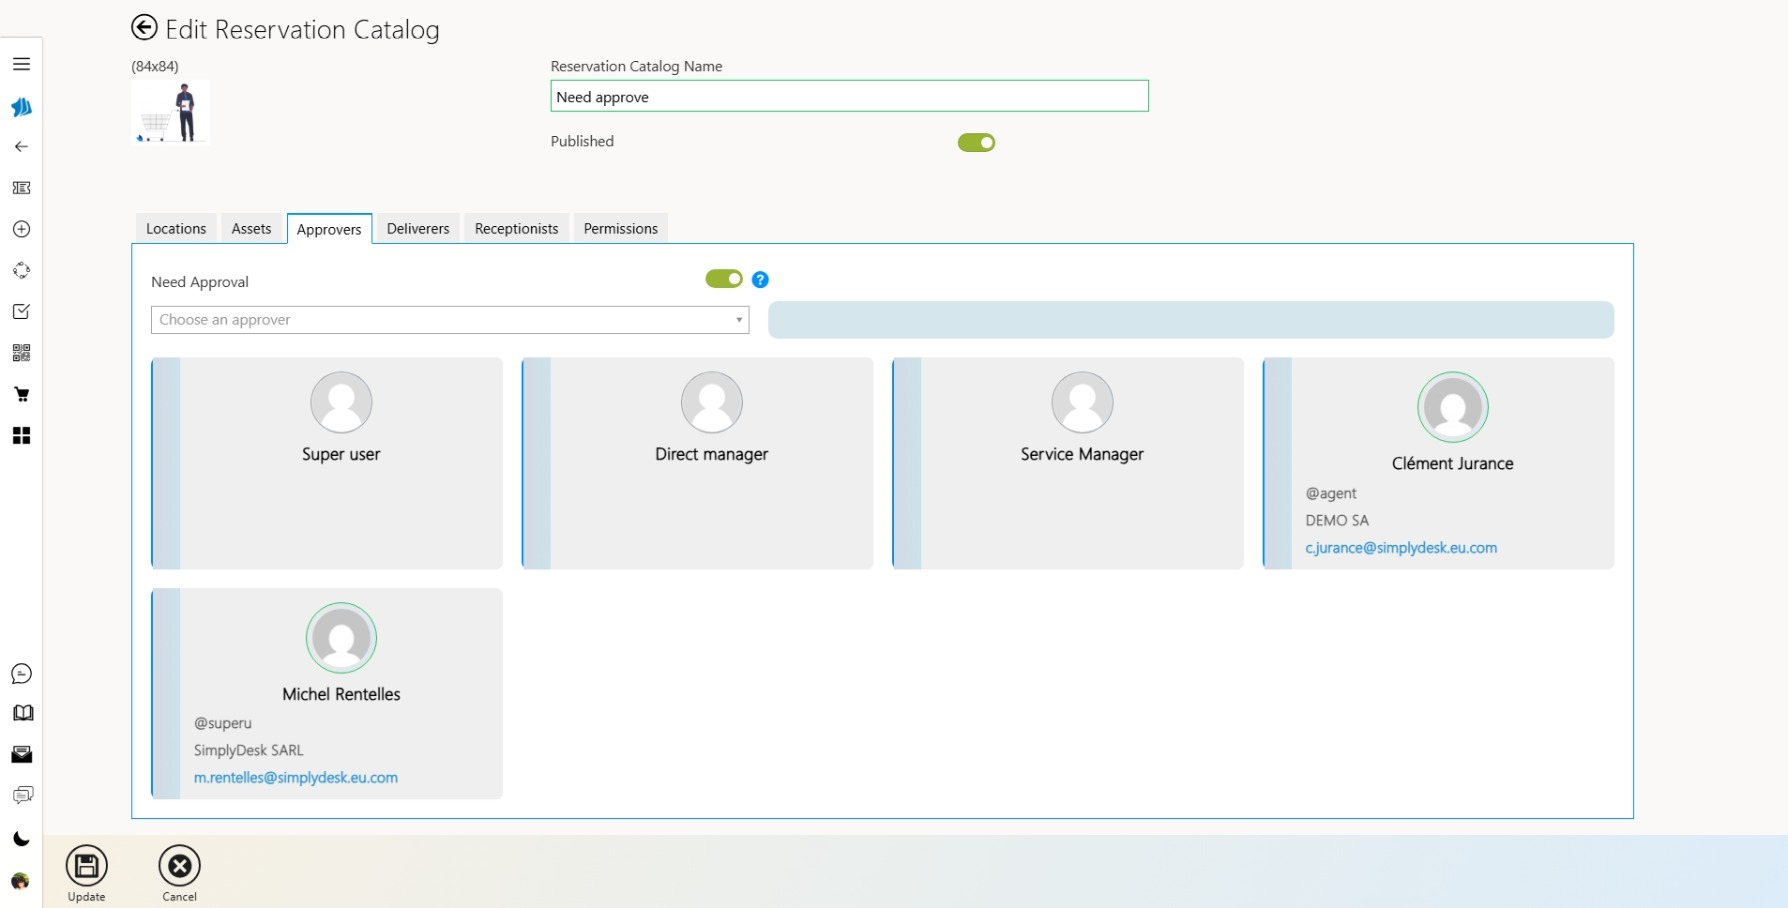Open Clément Jurance's email address link
The width and height of the screenshot is (1788, 908).
click(x=1400, y=548)
